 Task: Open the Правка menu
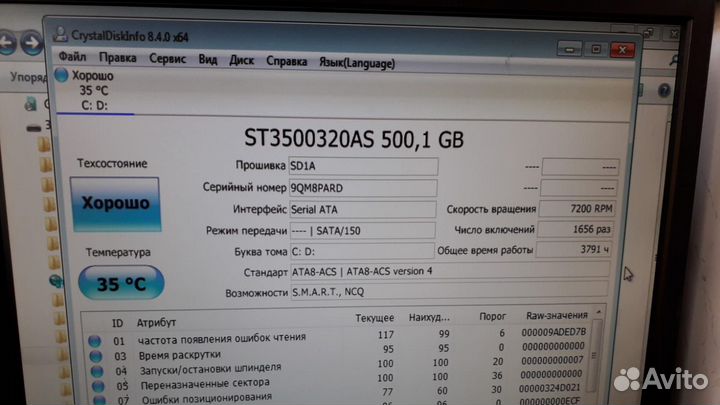(118, 58)
